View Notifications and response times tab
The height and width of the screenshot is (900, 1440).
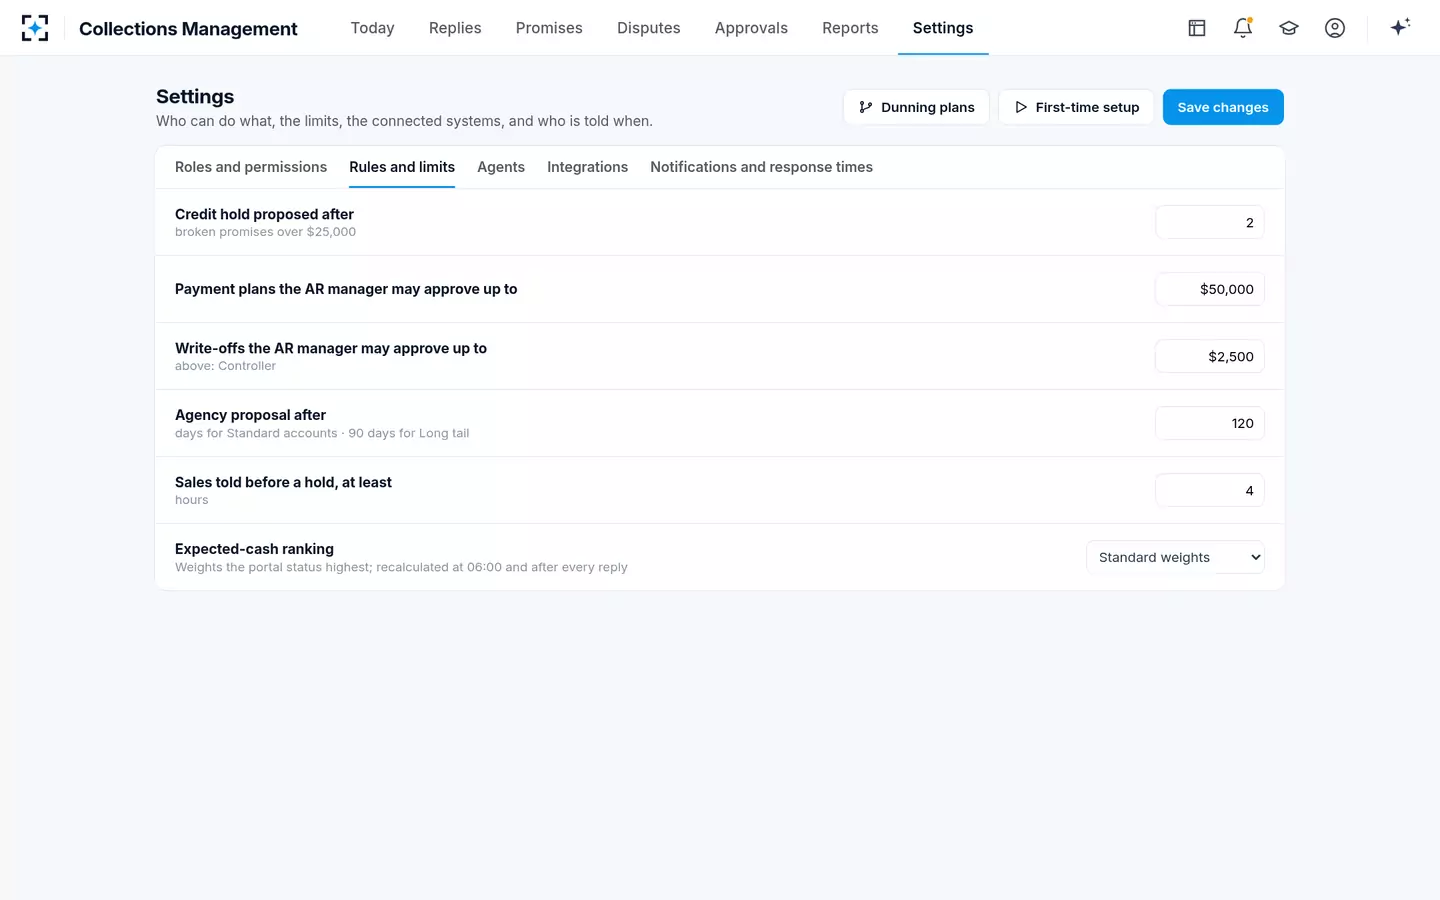[761, 167]
